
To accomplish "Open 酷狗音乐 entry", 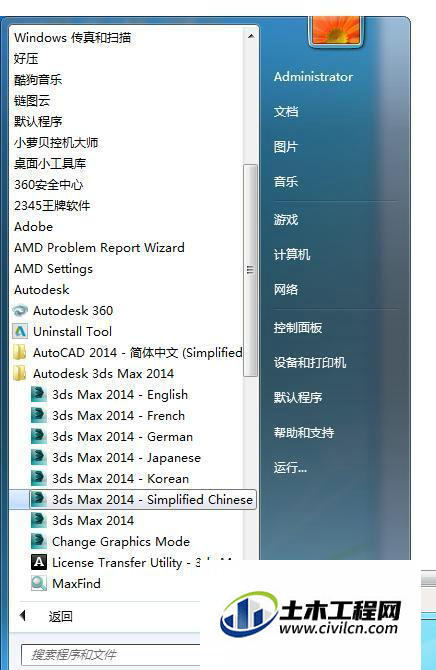I will point(38,79).
